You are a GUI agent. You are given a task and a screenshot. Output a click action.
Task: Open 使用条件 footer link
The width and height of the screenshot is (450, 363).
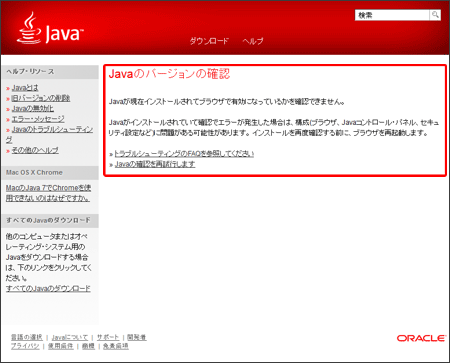coord(60,346)
